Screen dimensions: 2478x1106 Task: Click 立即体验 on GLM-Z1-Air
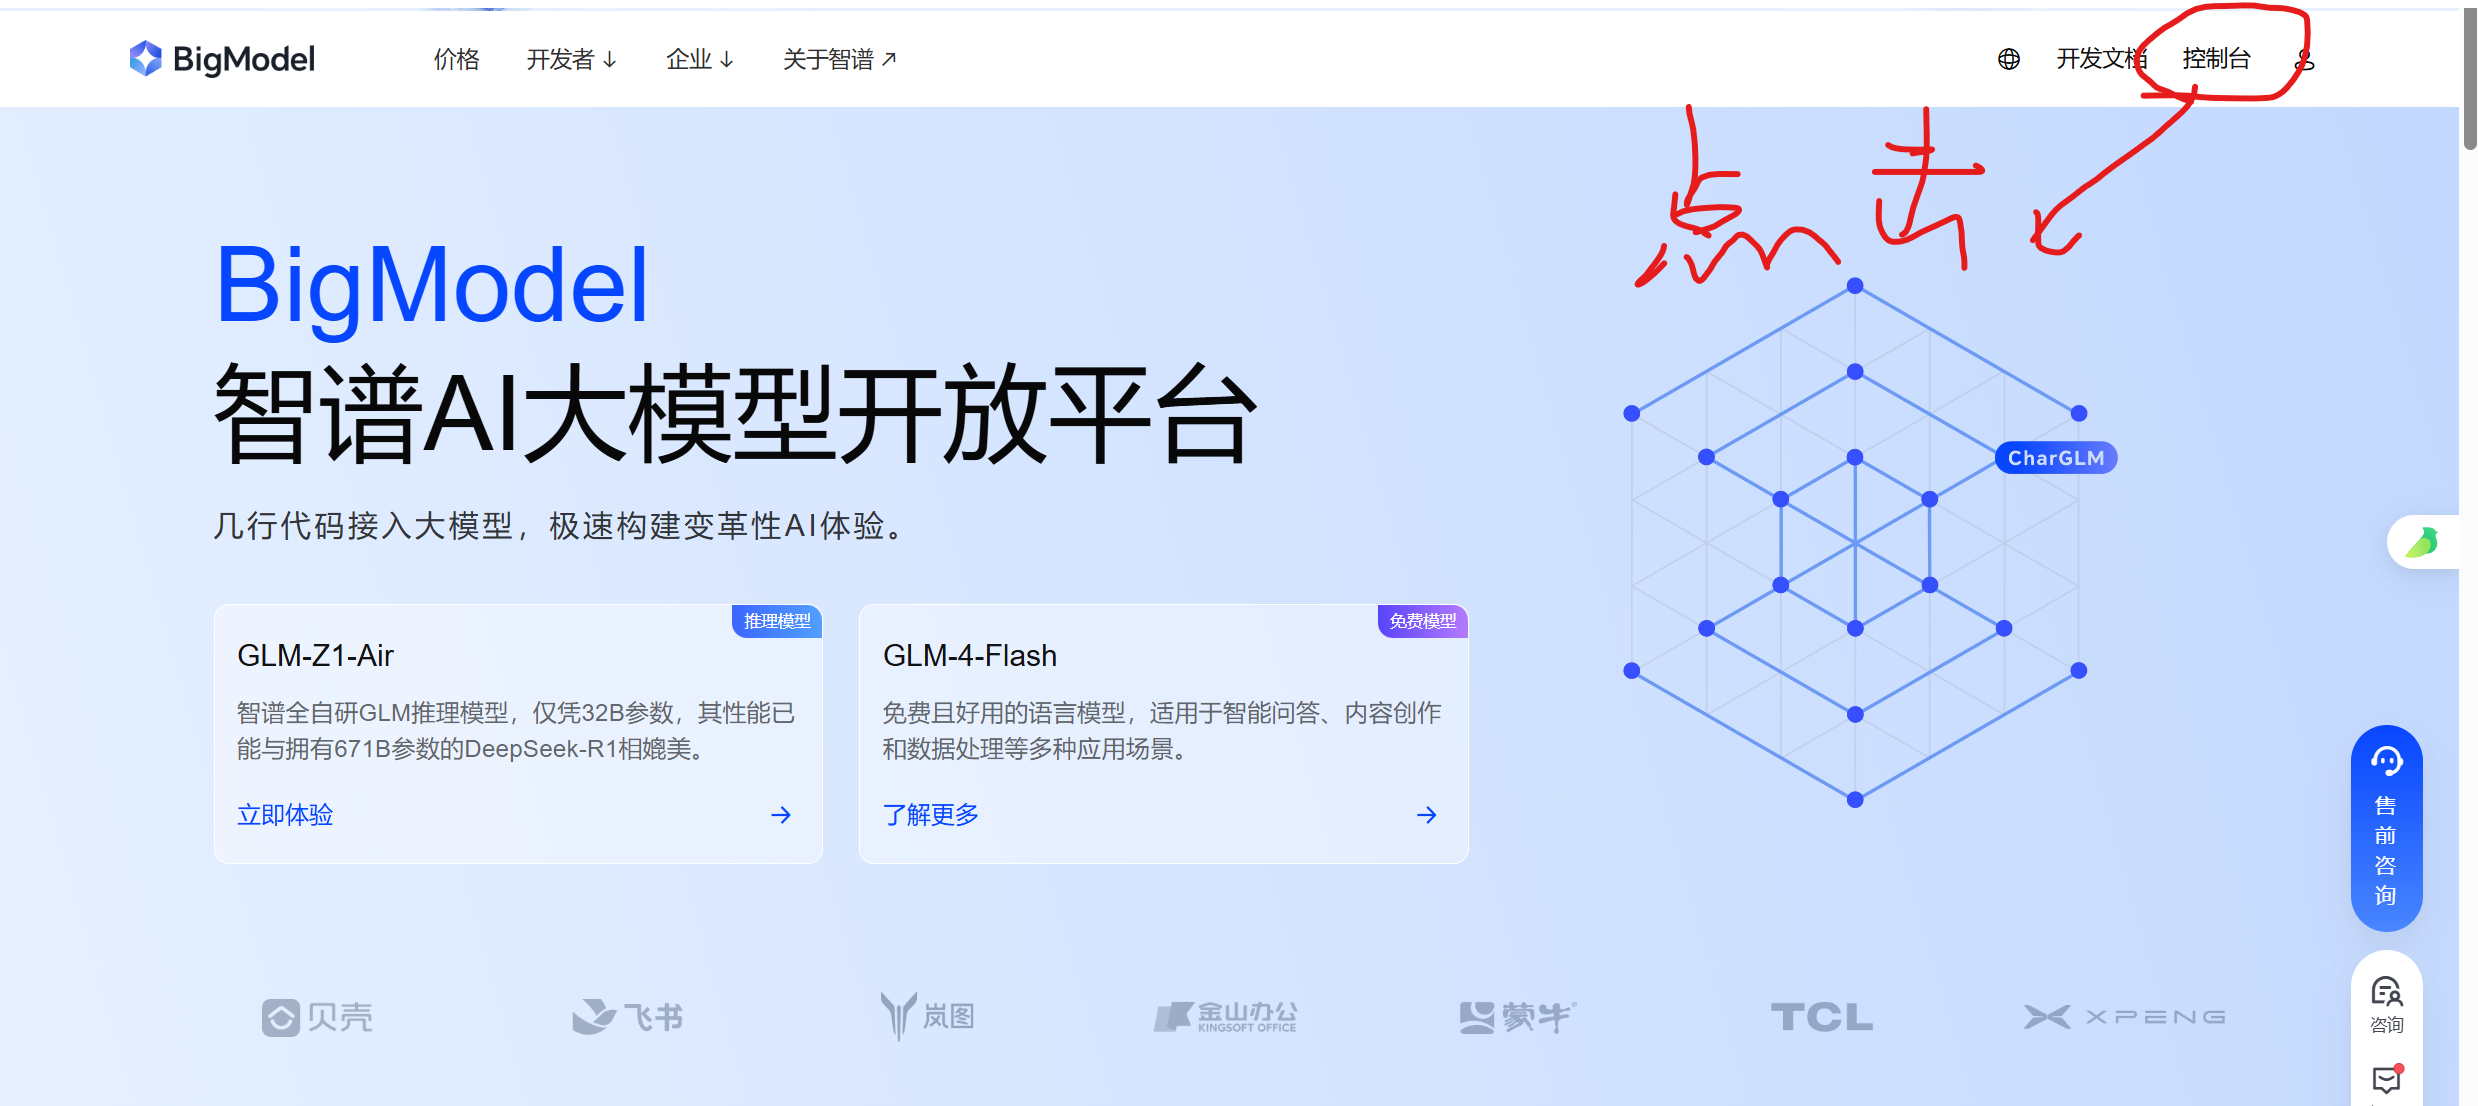coord(285,815)
